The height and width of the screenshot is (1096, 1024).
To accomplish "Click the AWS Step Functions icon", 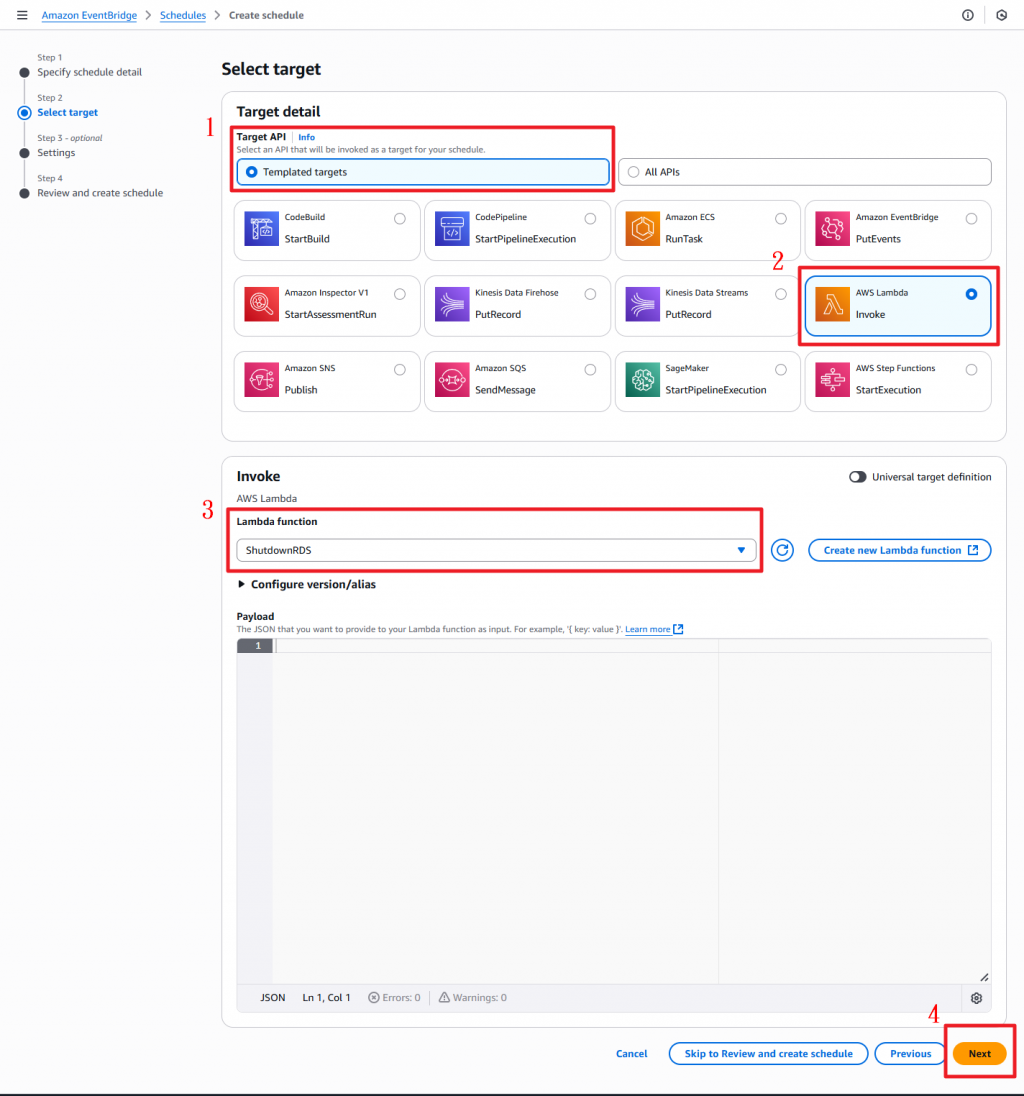I will pos(832,380).
